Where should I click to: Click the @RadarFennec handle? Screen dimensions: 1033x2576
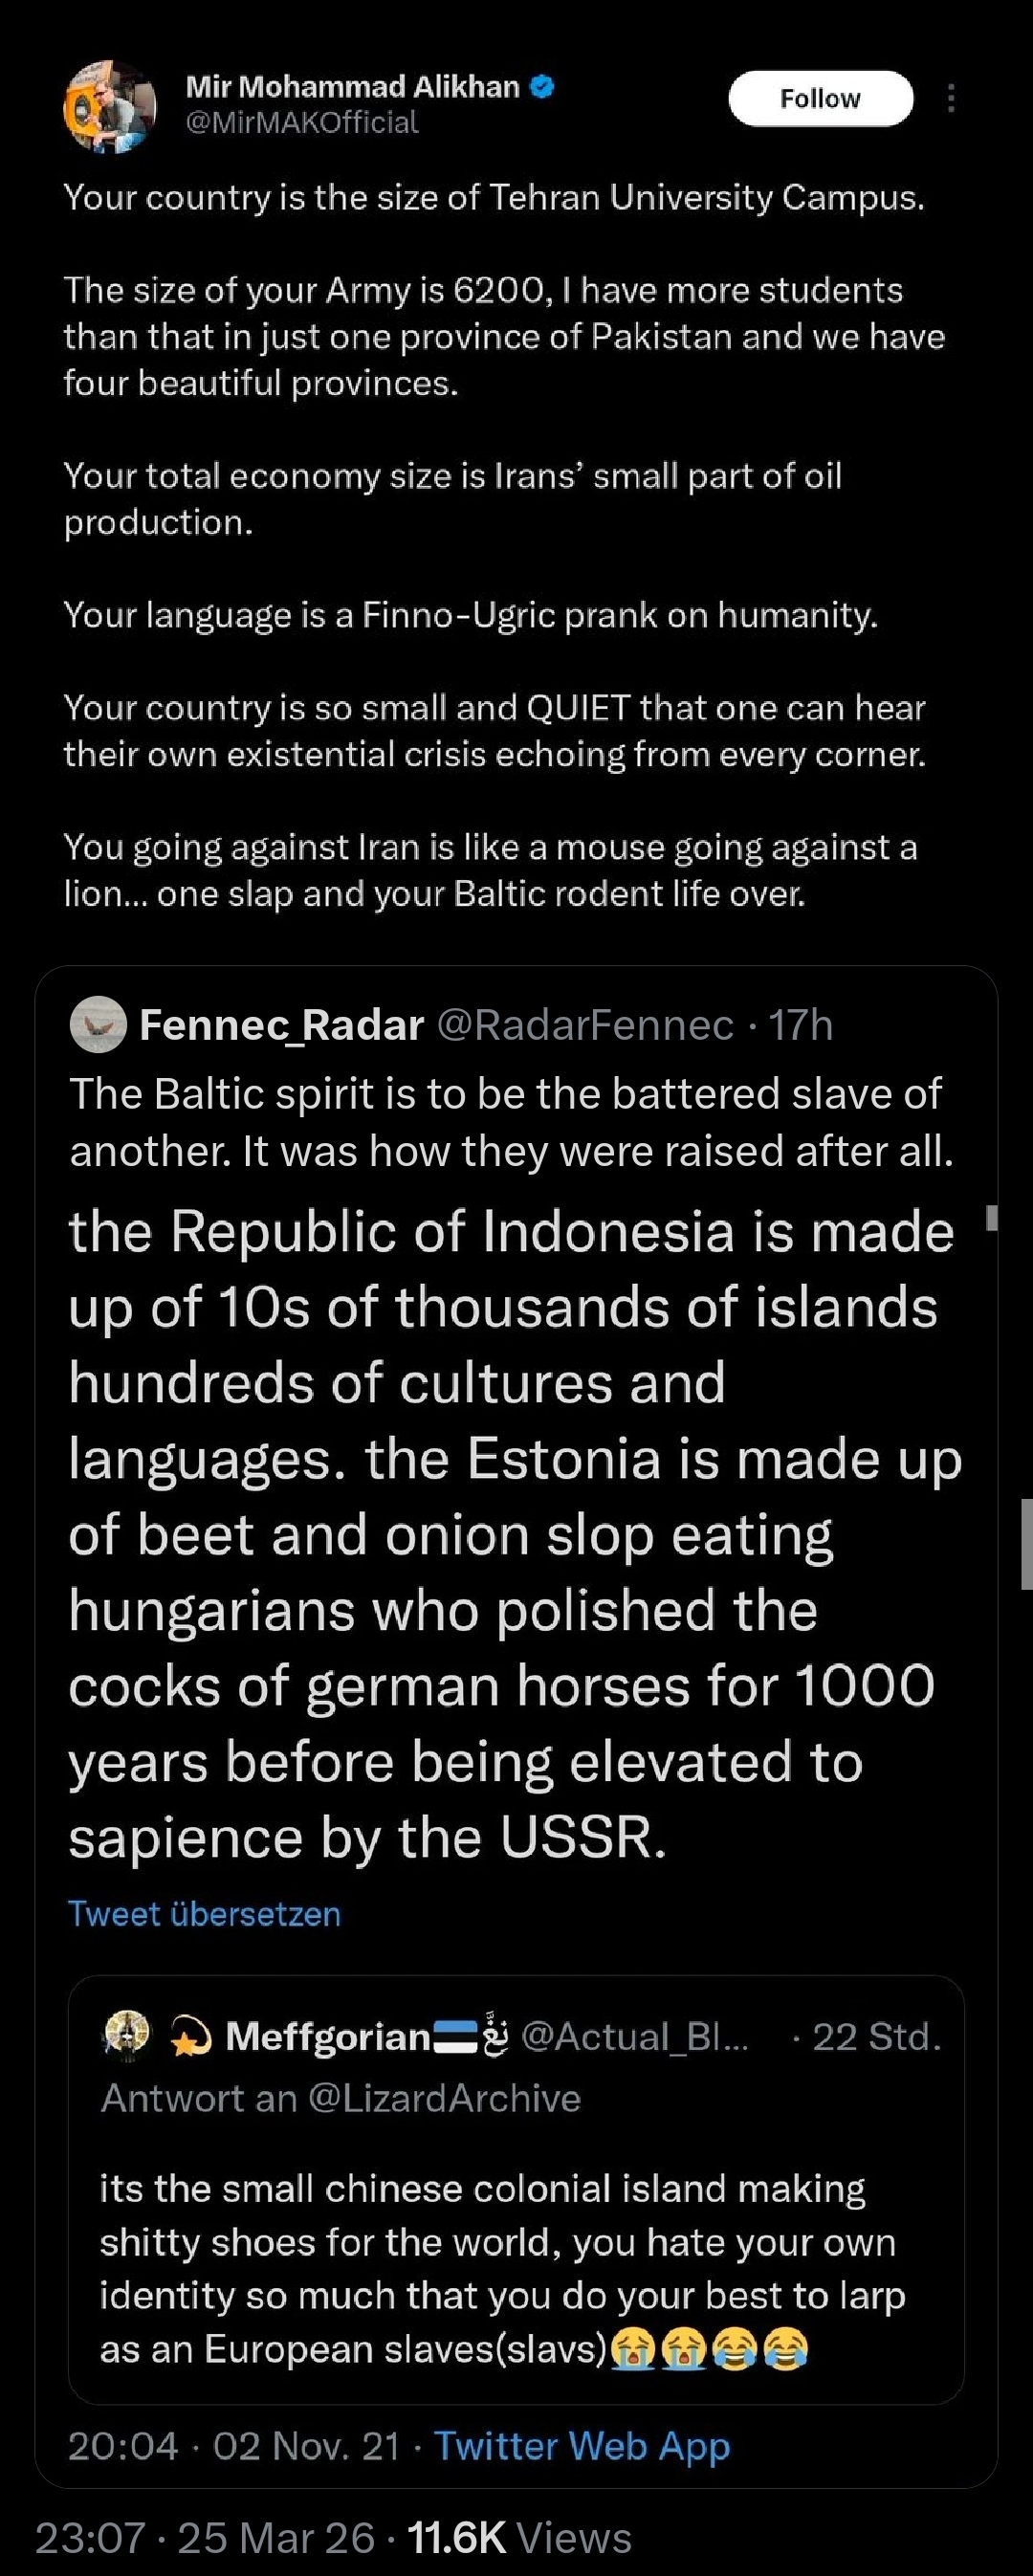(585, 1025)
